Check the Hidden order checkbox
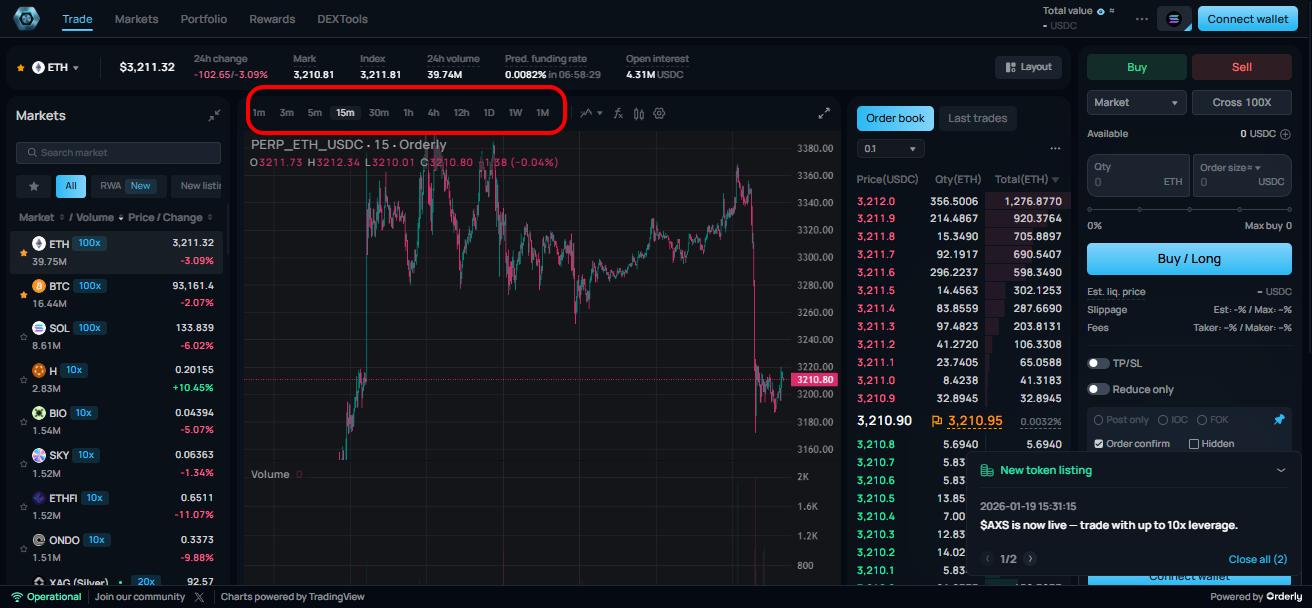The image size is (1312, 608). click(x=1194, y=444)
